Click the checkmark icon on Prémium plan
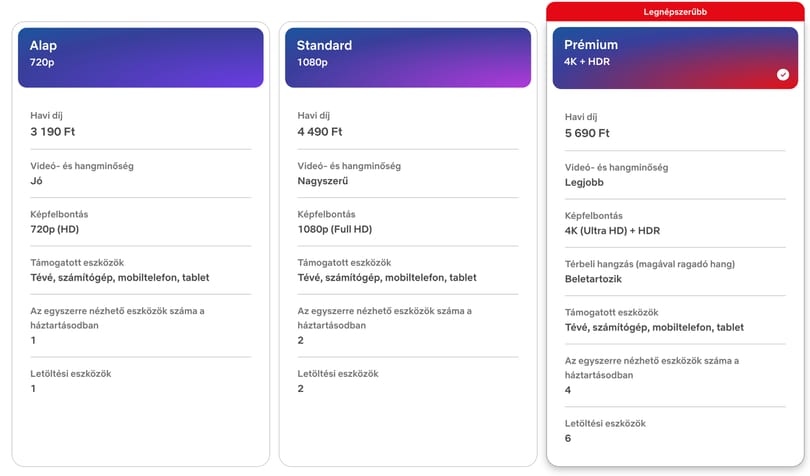Viewport: 810px width, 476px height. click(x=782, y=74)
